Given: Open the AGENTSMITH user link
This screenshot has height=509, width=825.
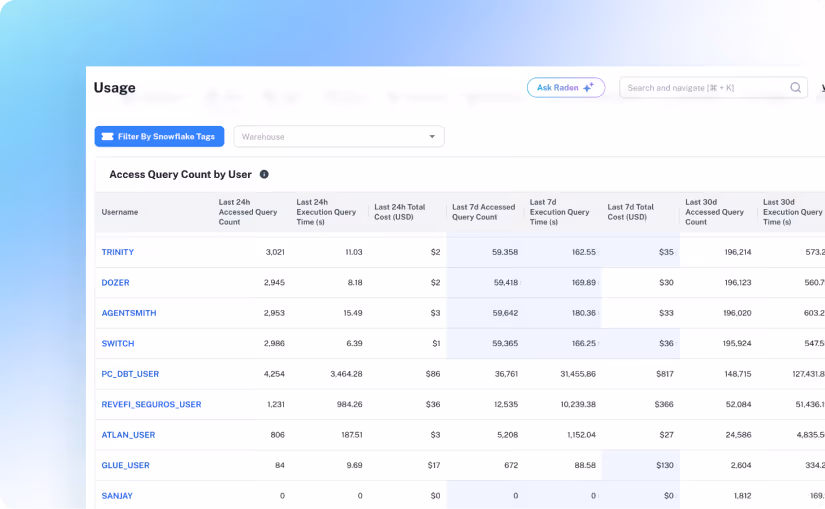Looking at the screenshot, I should [129, 313].
